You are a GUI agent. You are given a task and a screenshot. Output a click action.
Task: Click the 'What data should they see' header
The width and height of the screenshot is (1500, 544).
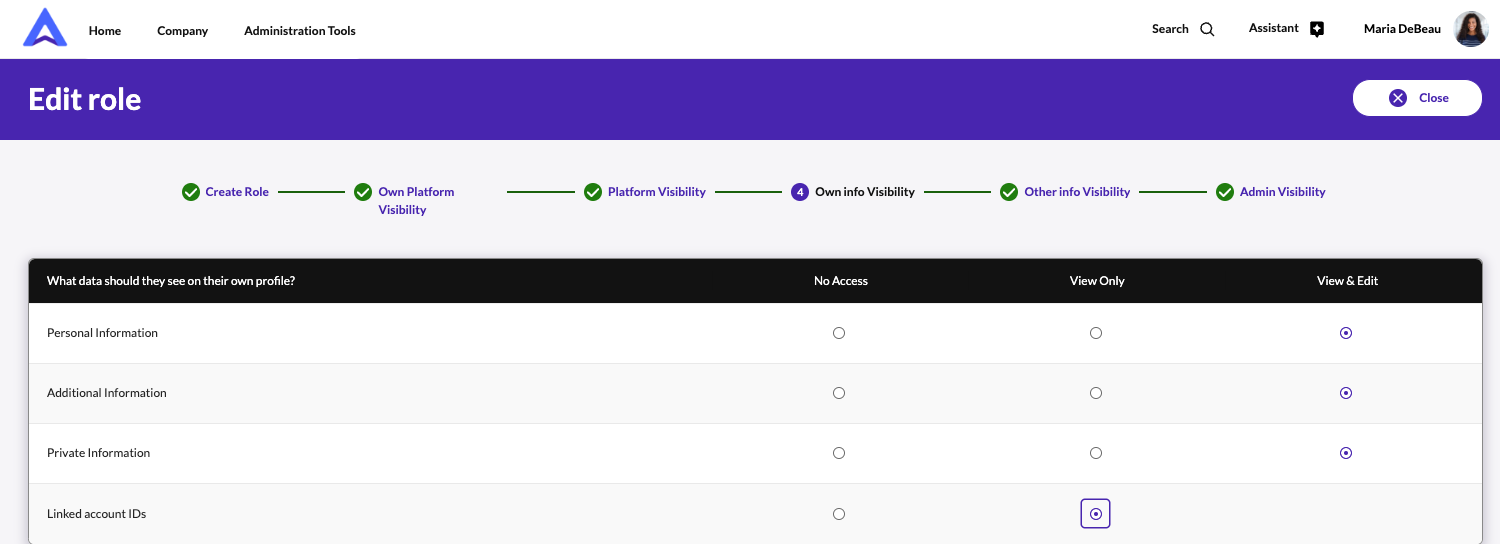pos(171,281)
